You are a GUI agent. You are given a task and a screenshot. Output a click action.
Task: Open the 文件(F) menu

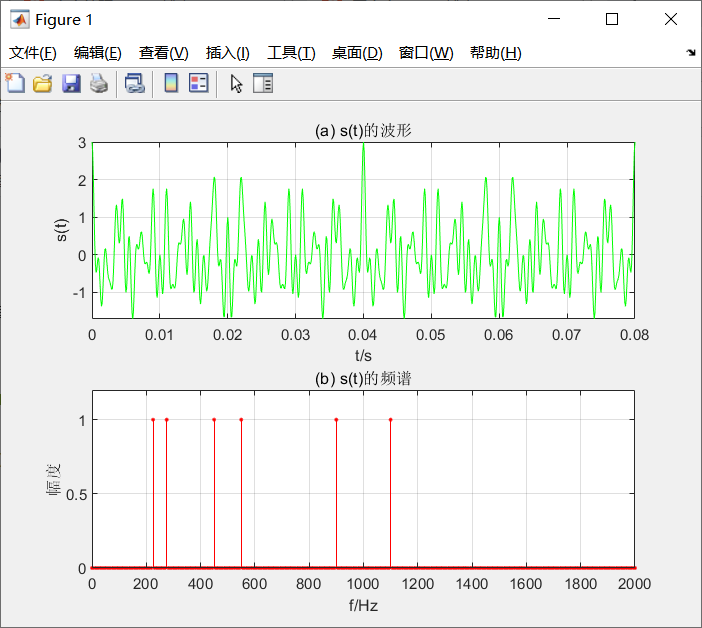click(33, 53)
